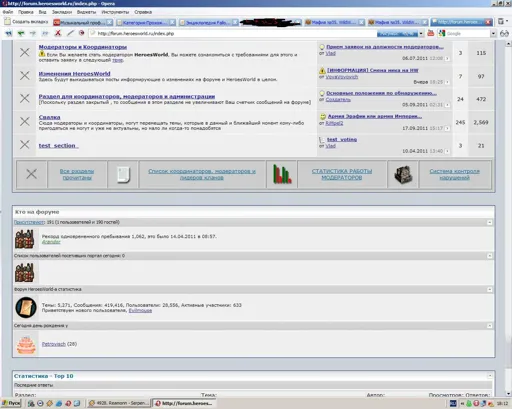512x409 pixels.
Task: Click the go-to-last-post arrow dated 17.09.2011
Action: click(x=447, y=128)
